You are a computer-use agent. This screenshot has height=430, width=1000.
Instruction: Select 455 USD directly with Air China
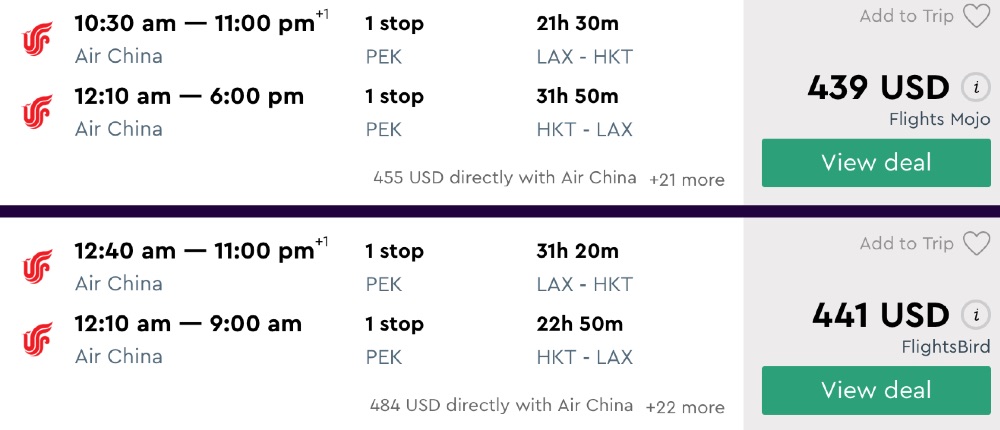[504, 178]
